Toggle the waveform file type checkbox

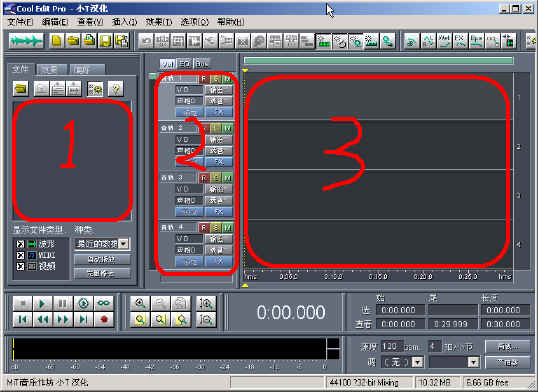coord(21,244)
